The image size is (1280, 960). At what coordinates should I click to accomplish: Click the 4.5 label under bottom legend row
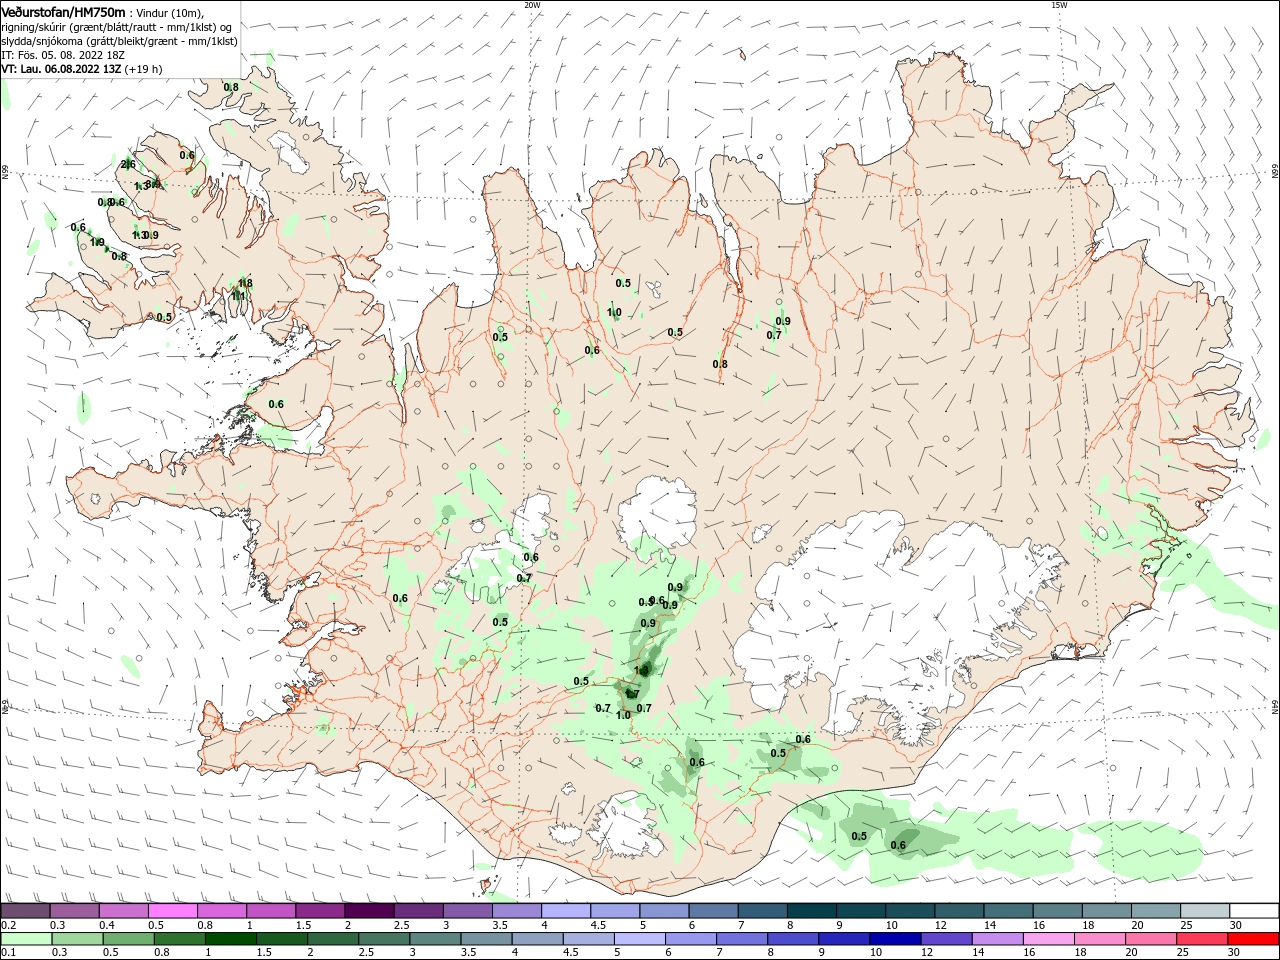(570, 953)
